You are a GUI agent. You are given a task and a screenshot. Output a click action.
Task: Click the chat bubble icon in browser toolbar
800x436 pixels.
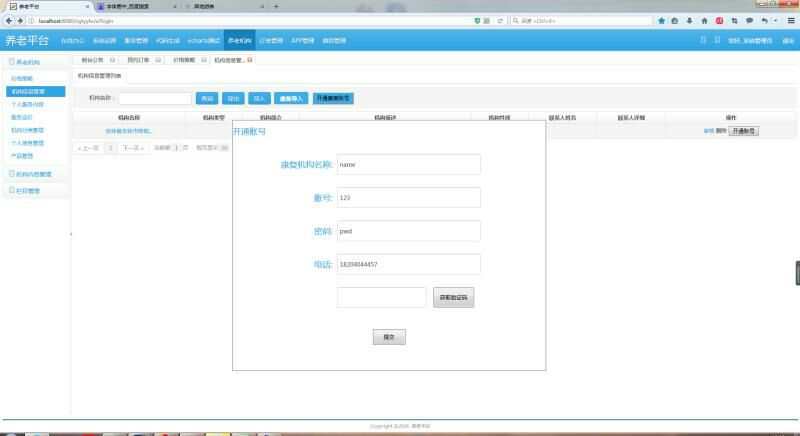click(748, 20)
